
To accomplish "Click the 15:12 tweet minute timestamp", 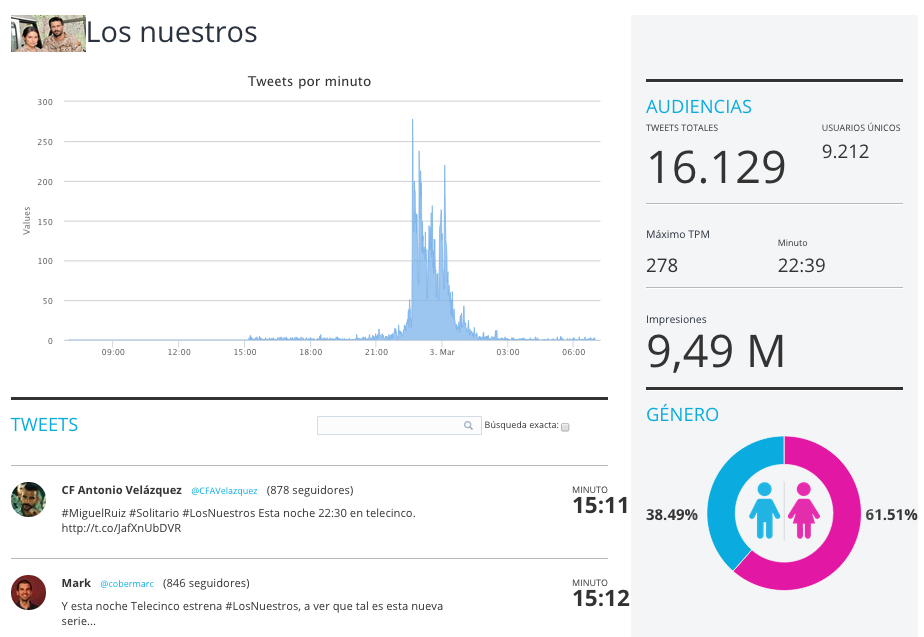I will tap(600, 599).
